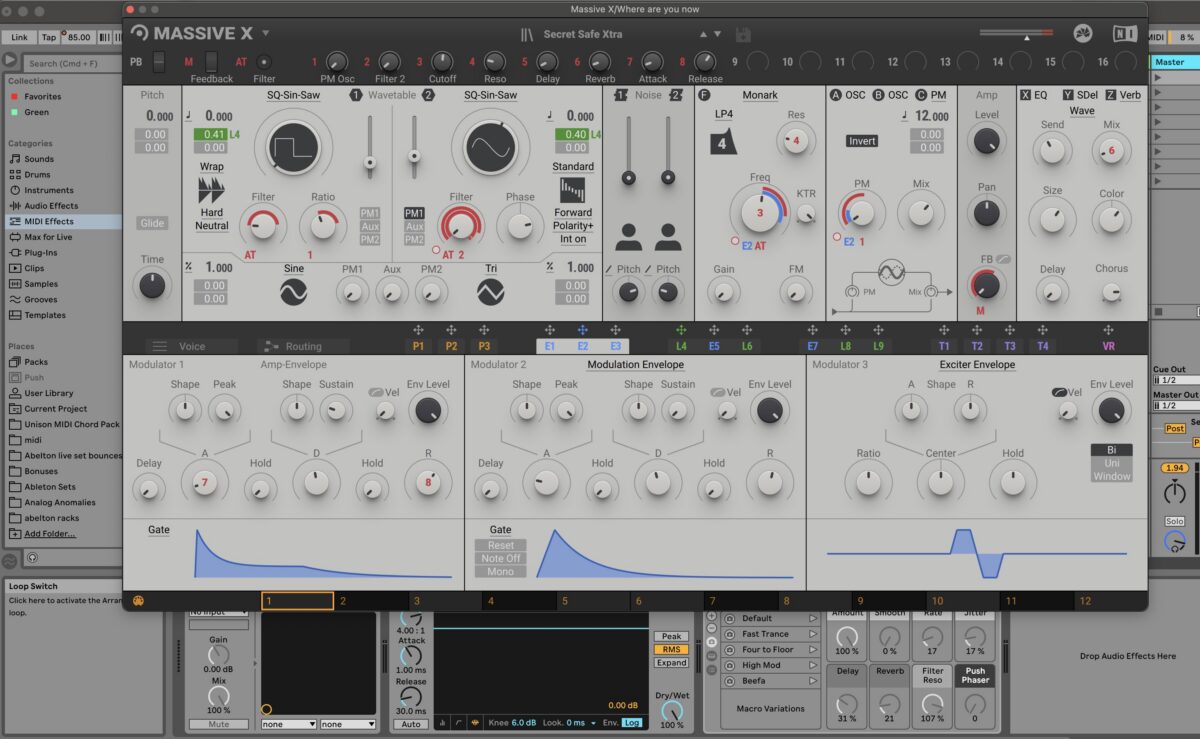Click the Sine wave insert oscillator icon

(293, 291)
